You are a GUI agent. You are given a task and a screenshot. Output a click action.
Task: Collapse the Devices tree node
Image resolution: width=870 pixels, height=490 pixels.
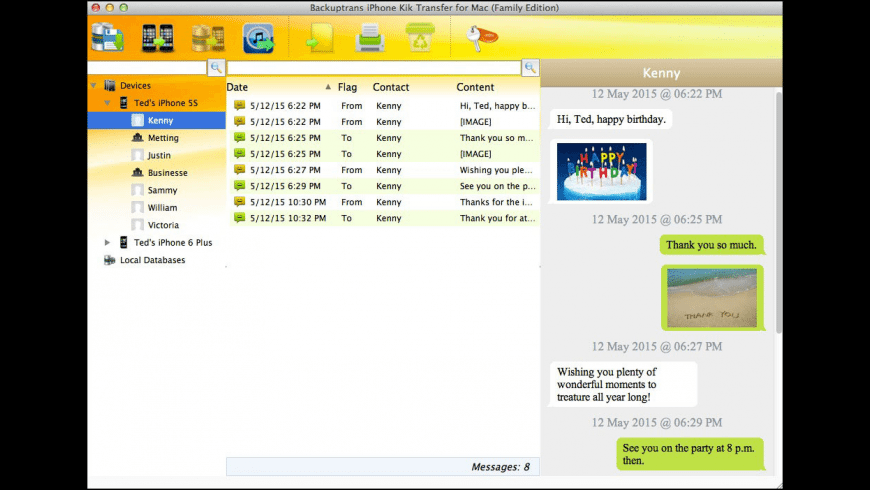[93, 85]
